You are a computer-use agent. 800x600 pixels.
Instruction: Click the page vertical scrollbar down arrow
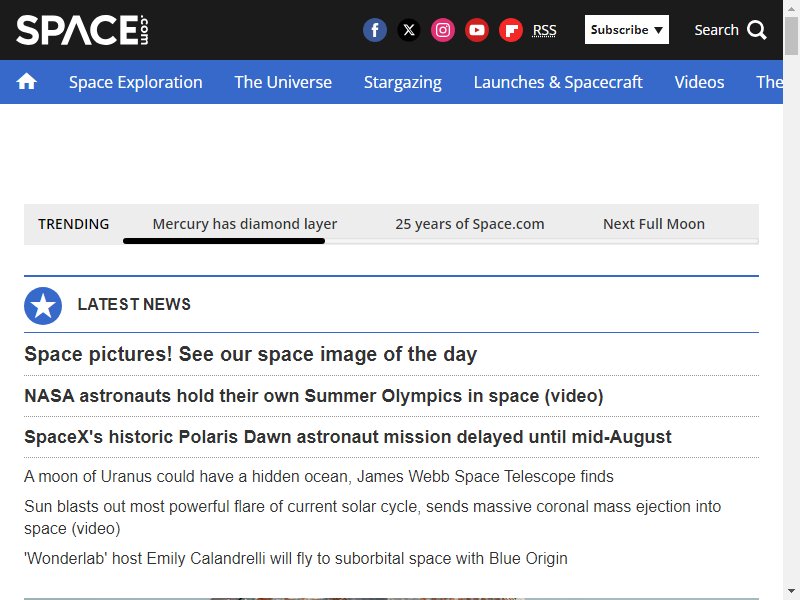point(791,591)
